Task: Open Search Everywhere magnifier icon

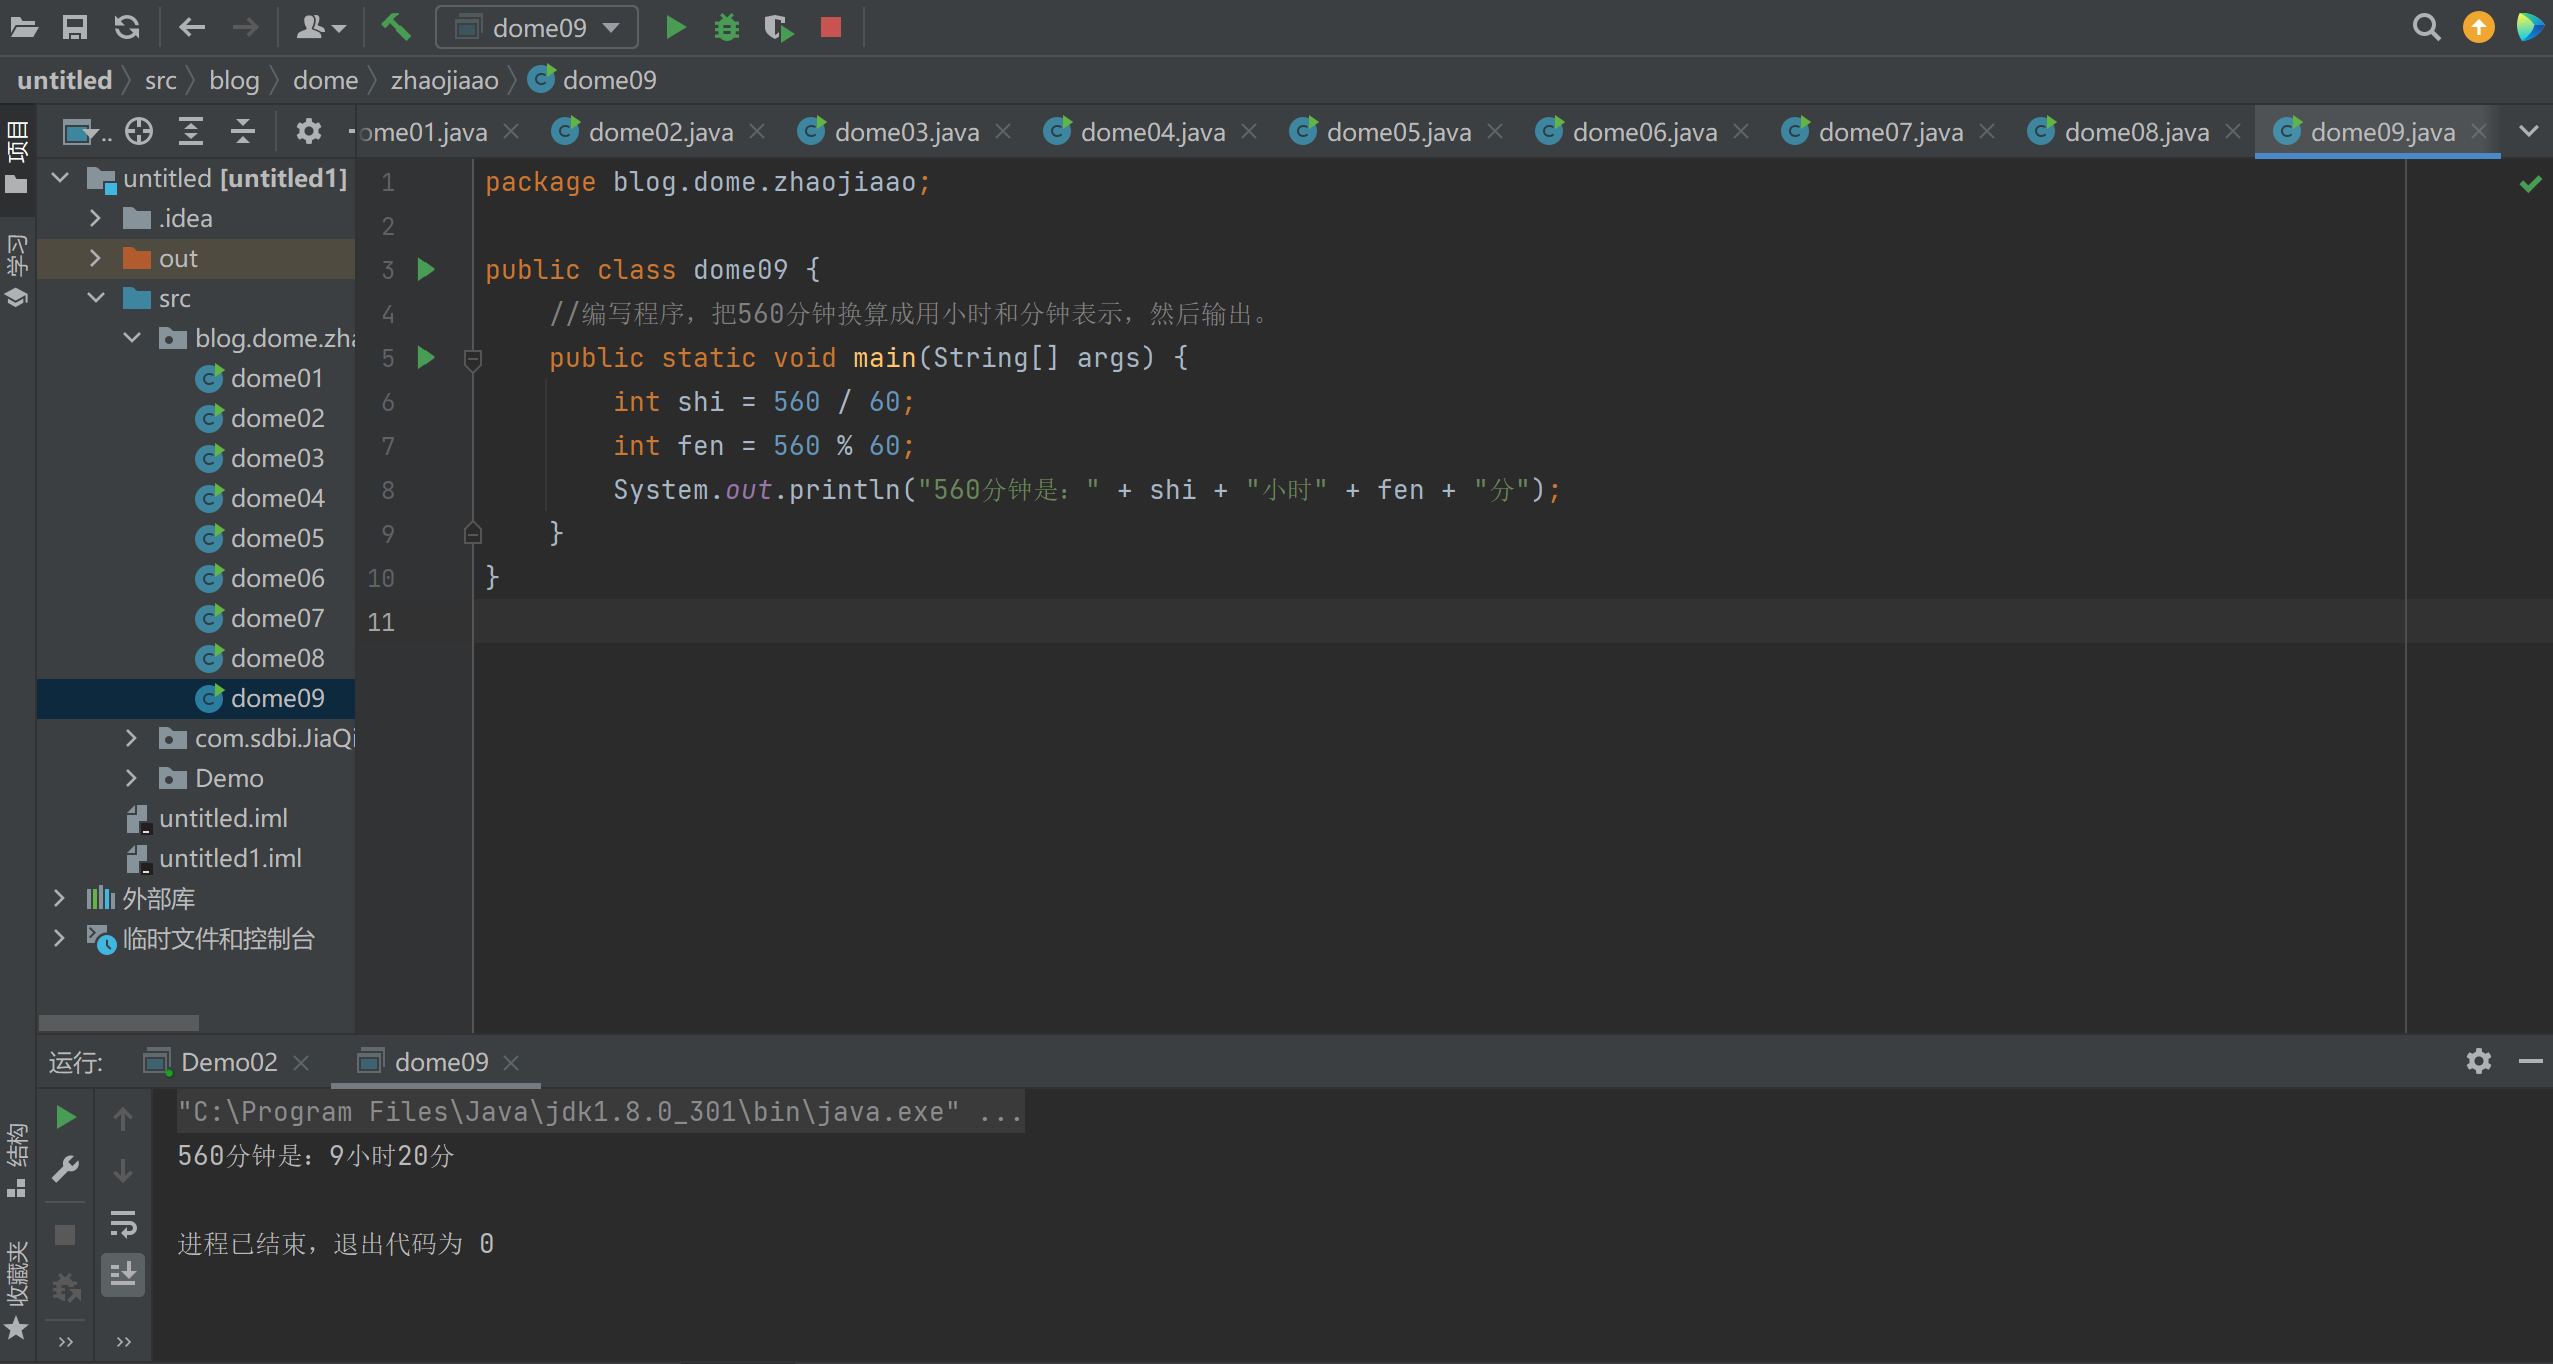Action: pyautogui.click(x=2426, y=27)
